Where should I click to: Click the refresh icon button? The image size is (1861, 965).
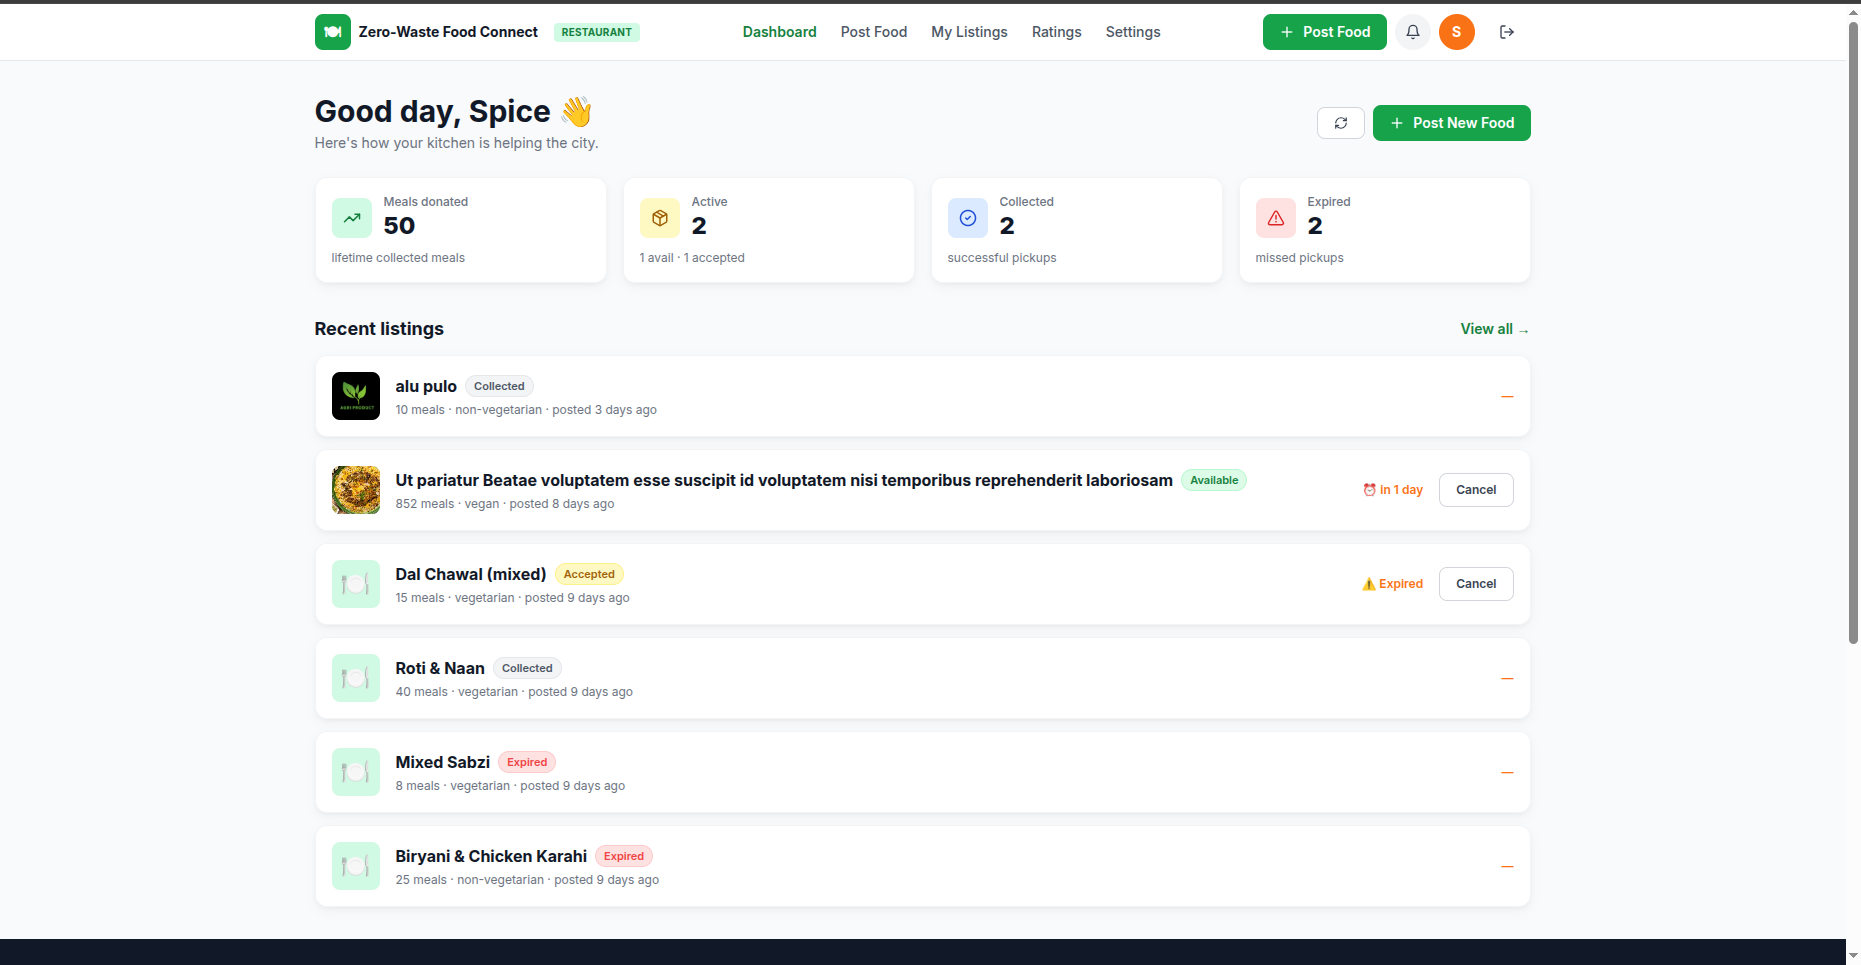1341,123
